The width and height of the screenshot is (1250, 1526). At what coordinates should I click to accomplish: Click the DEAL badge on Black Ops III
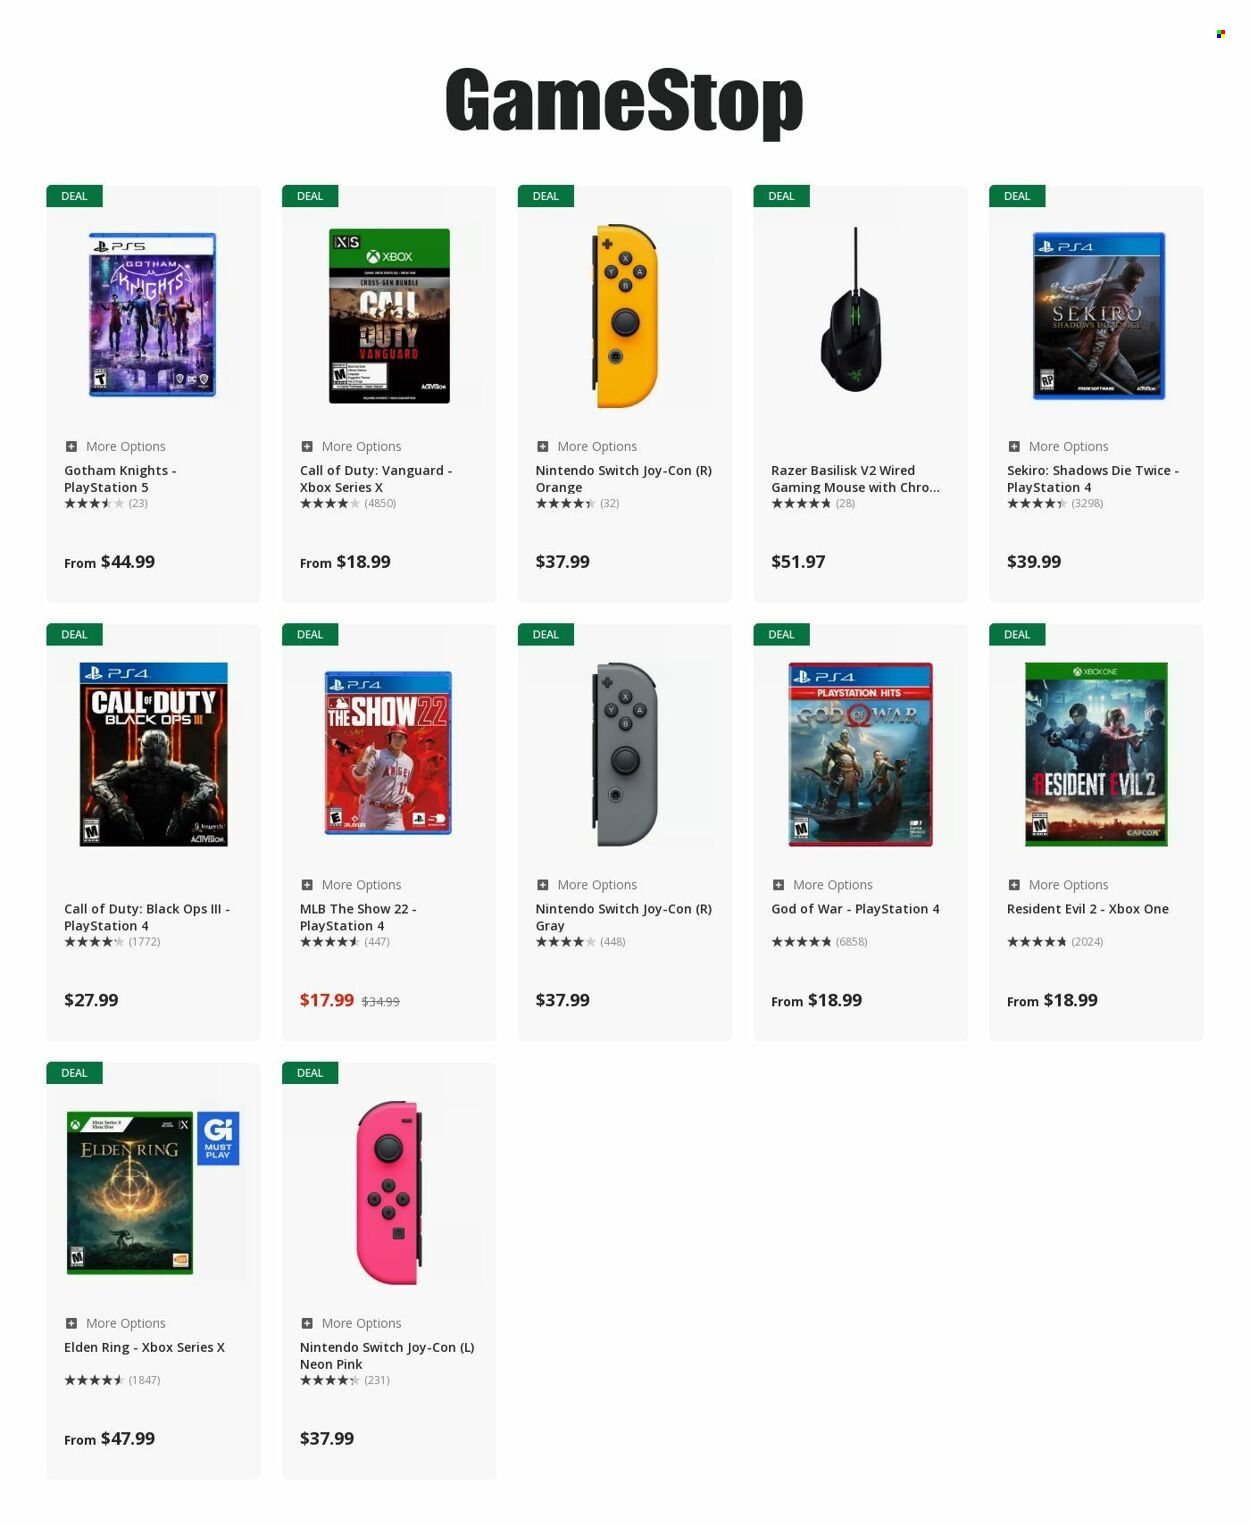pos(74,634)
